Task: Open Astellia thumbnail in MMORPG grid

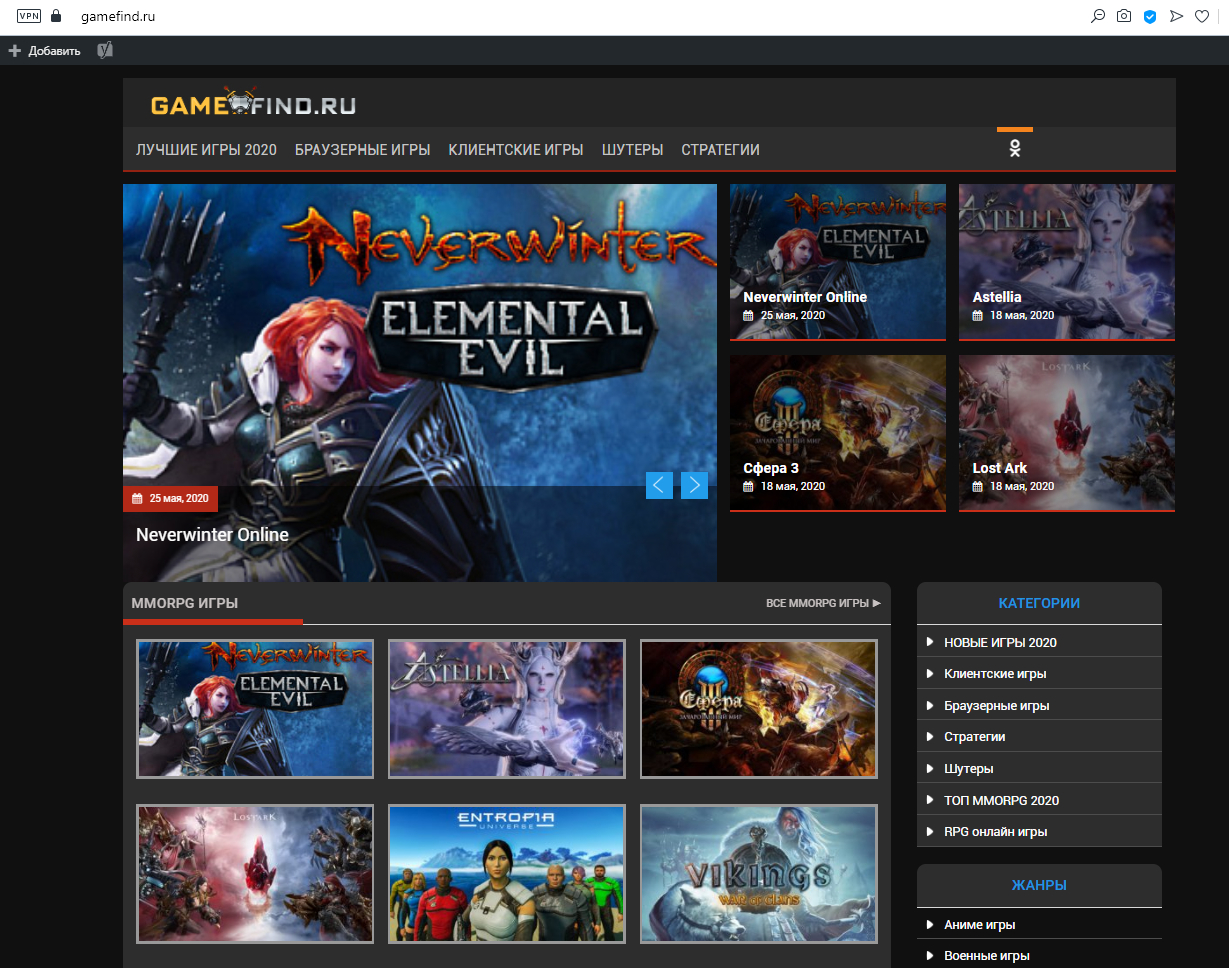Action: (507, 709)
